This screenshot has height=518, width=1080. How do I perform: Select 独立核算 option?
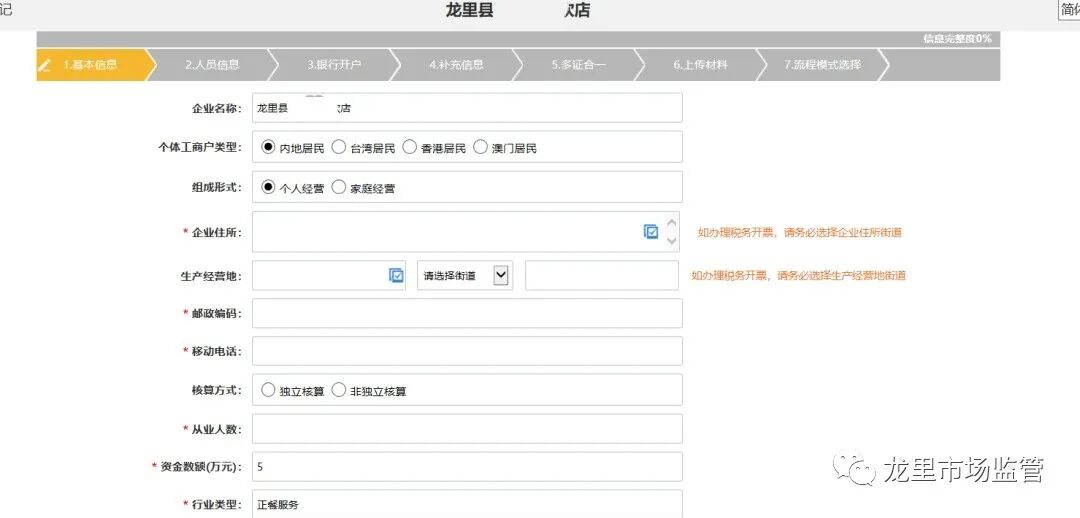[268, 390]
